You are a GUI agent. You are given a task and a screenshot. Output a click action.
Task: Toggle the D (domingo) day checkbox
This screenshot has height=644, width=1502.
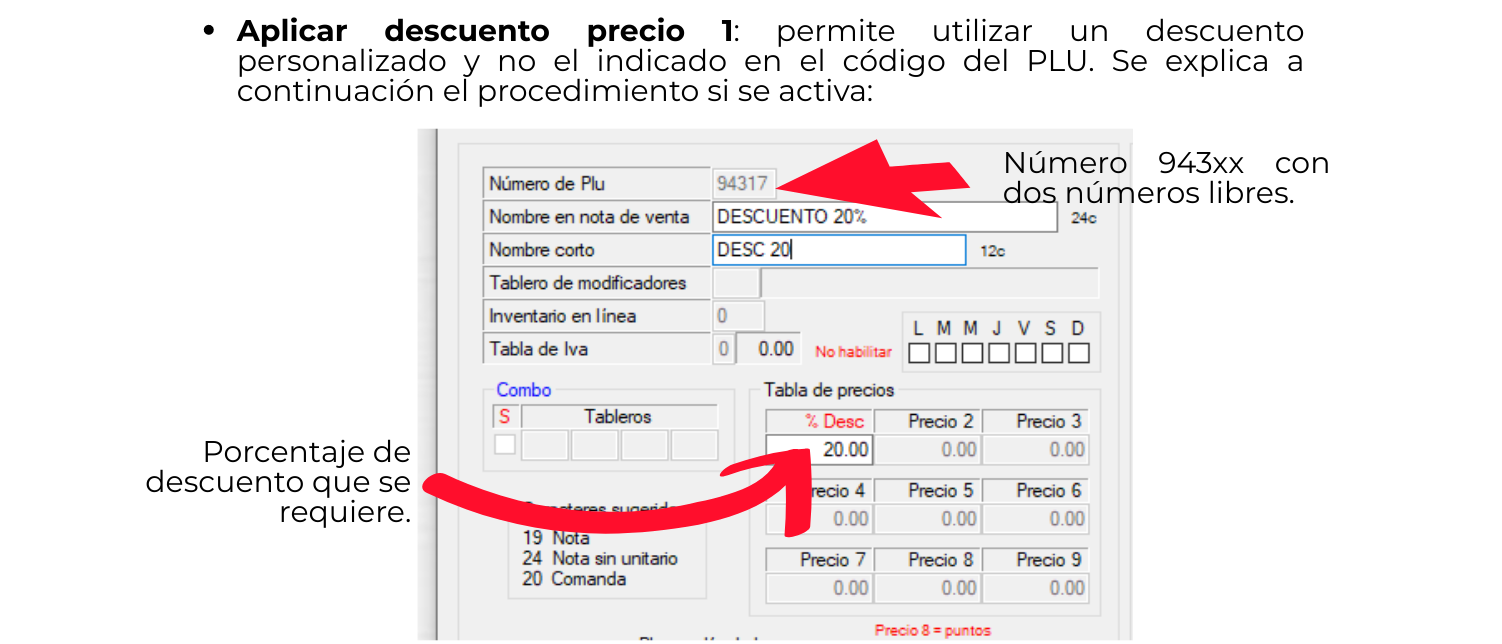tap(1079, 353)
